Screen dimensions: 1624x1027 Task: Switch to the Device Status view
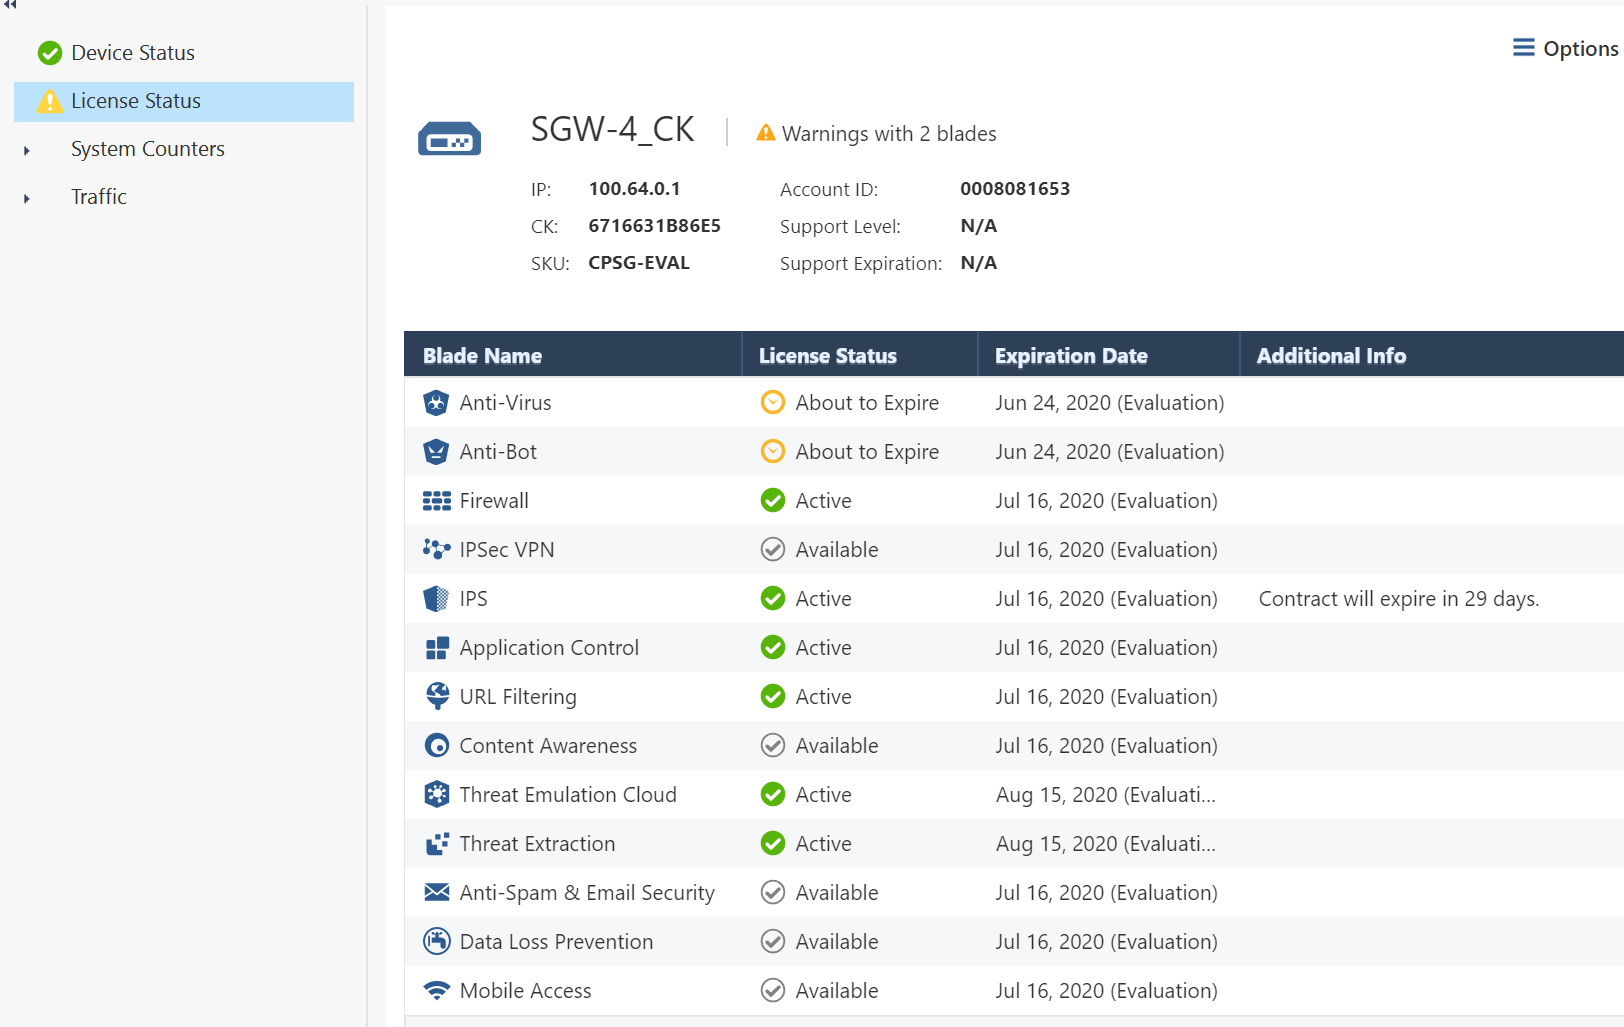pos(133,52)
